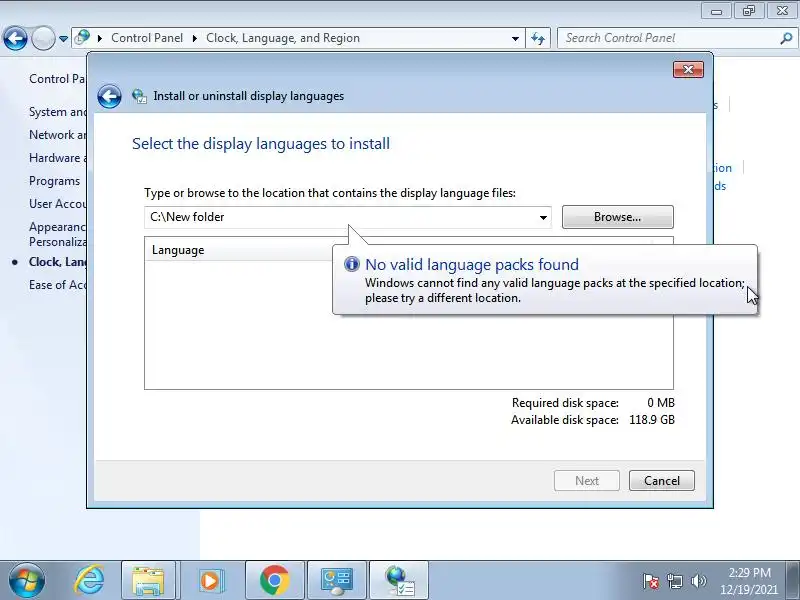Viewport: 800px width, 600px height.
Task: Click 'Control Panel' in the breadcrumb
Action: [146, 38]
